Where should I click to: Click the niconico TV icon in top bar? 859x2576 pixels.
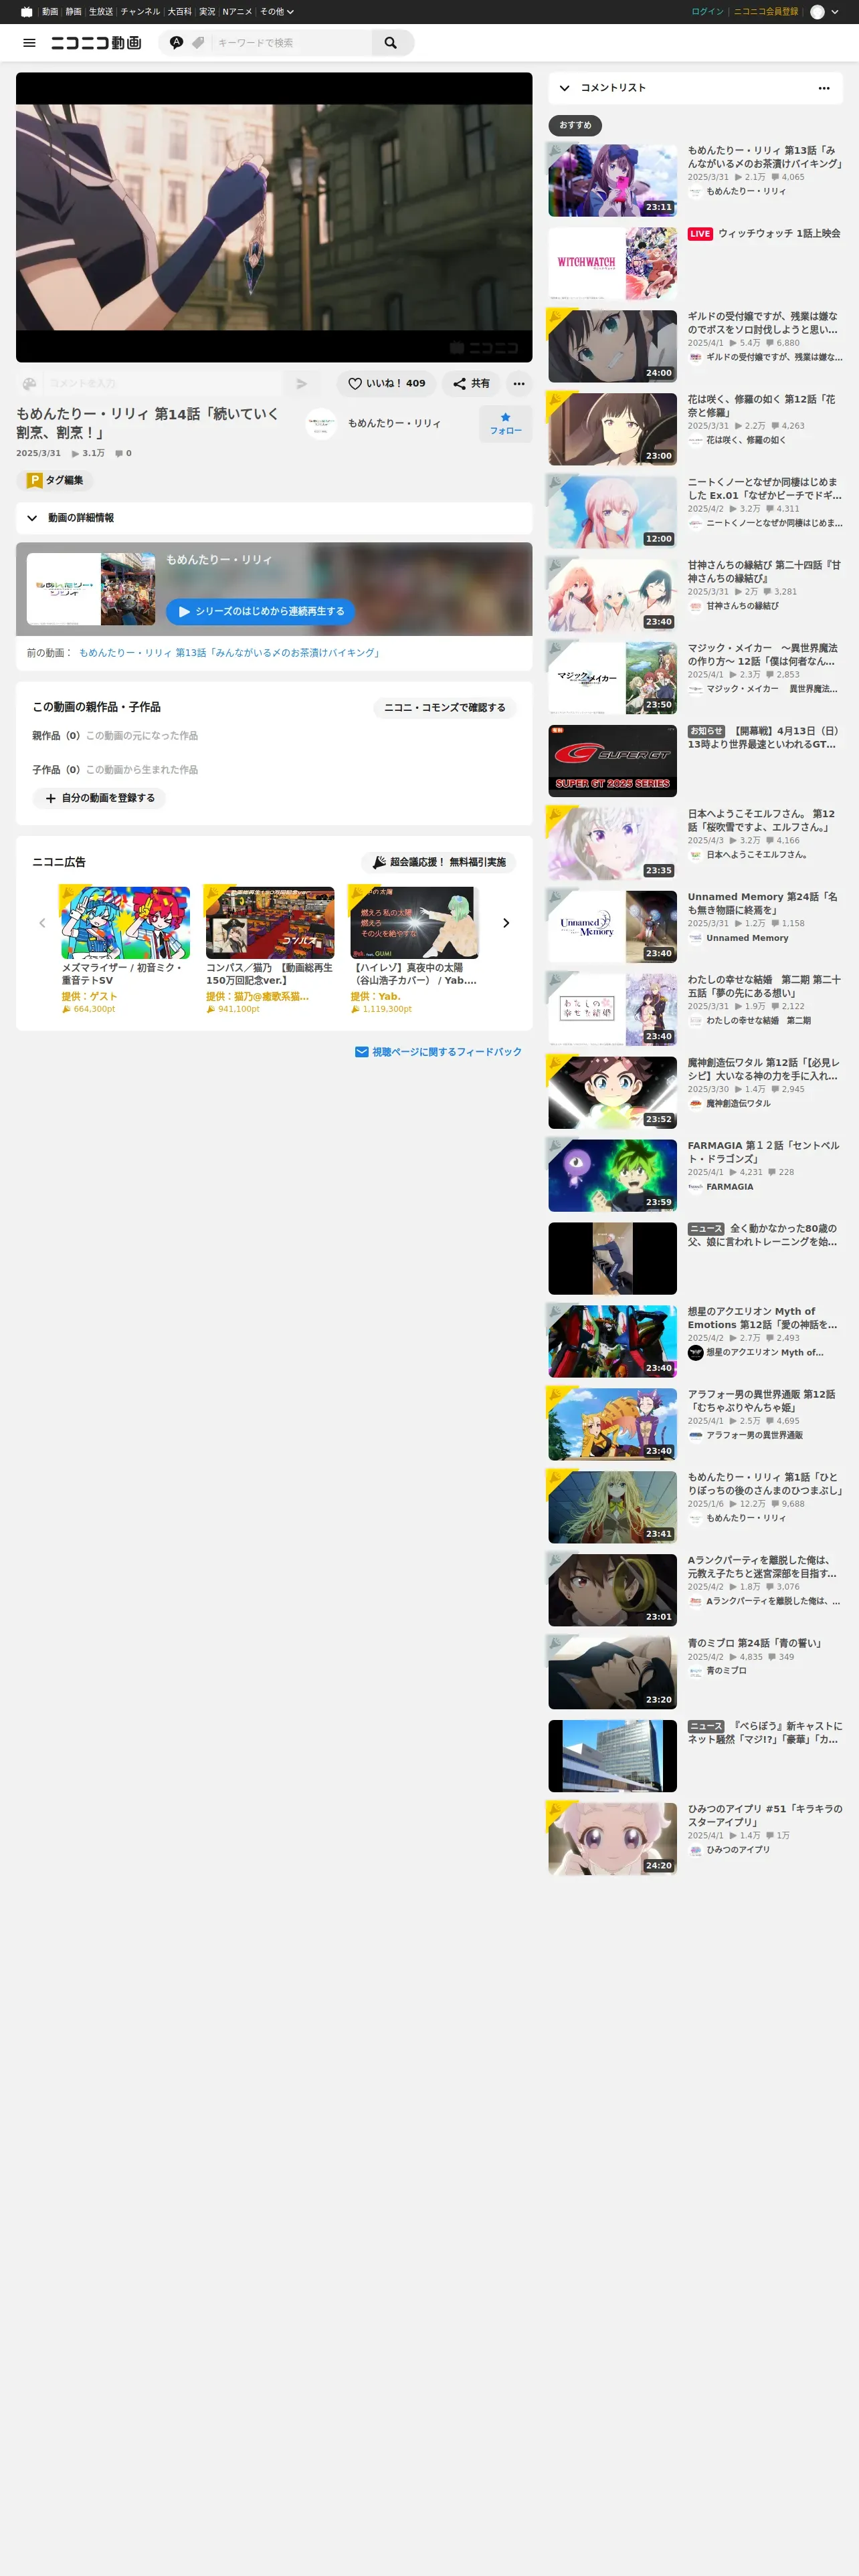(27, 12)
